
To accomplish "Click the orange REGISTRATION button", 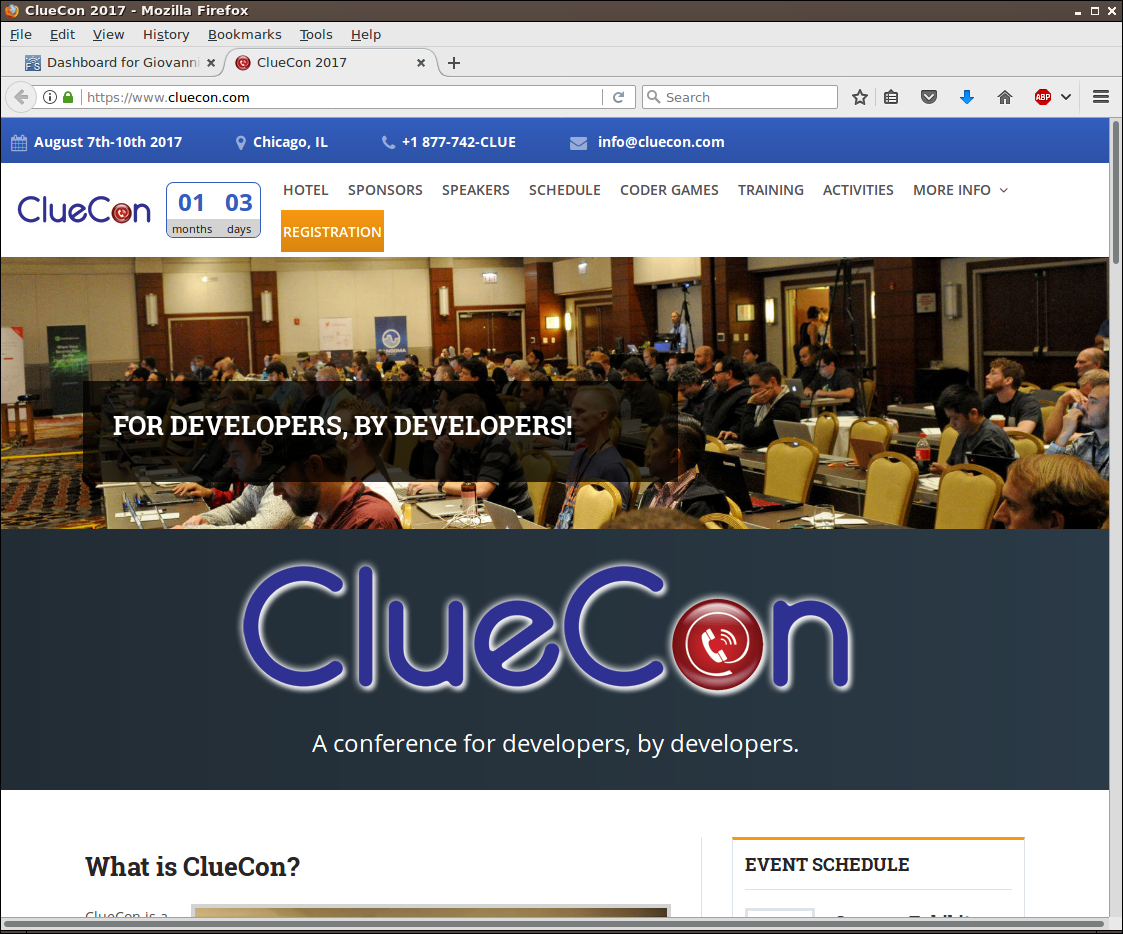I will 332,231.
